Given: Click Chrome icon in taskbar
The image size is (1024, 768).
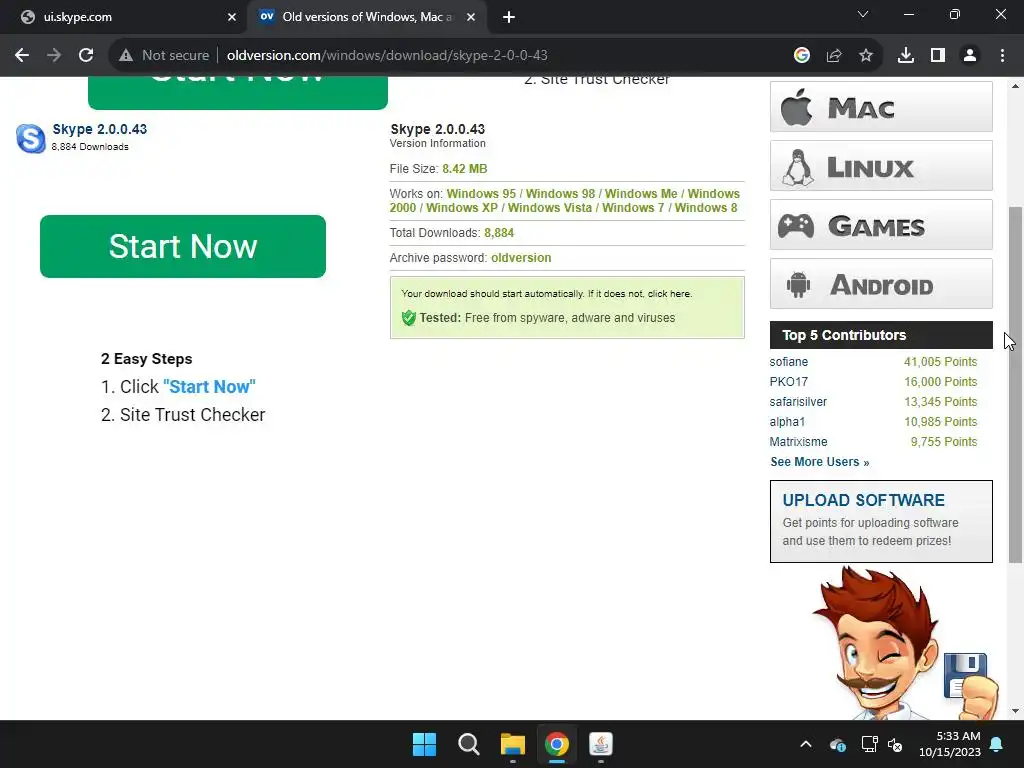Looking at the screenshot, I should click(556, 744).
